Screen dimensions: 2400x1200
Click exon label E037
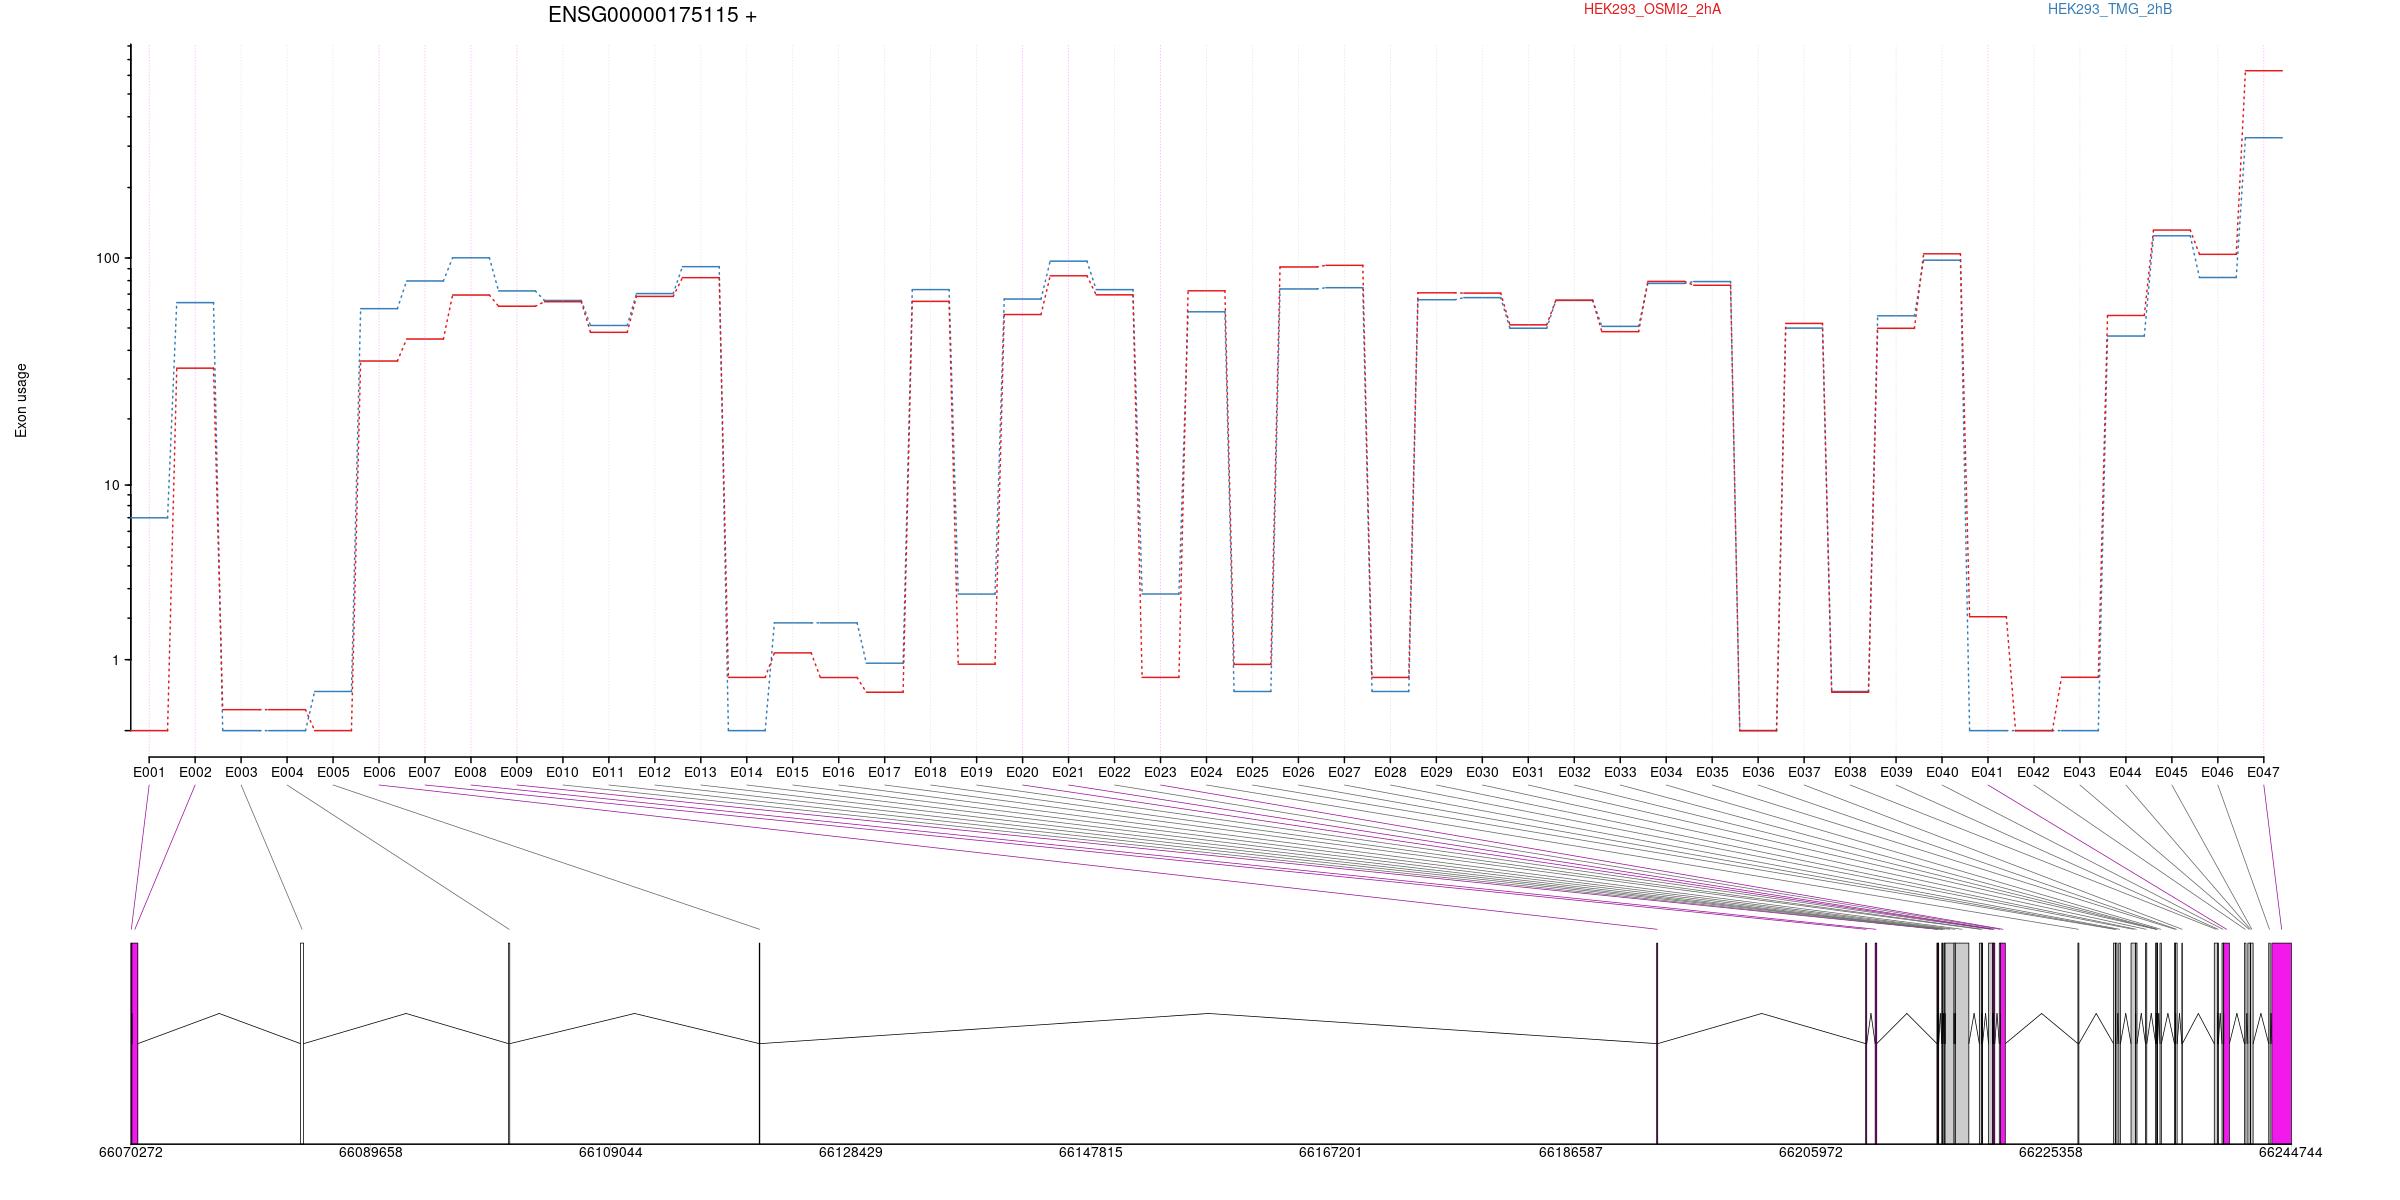tap(1805, 772)
